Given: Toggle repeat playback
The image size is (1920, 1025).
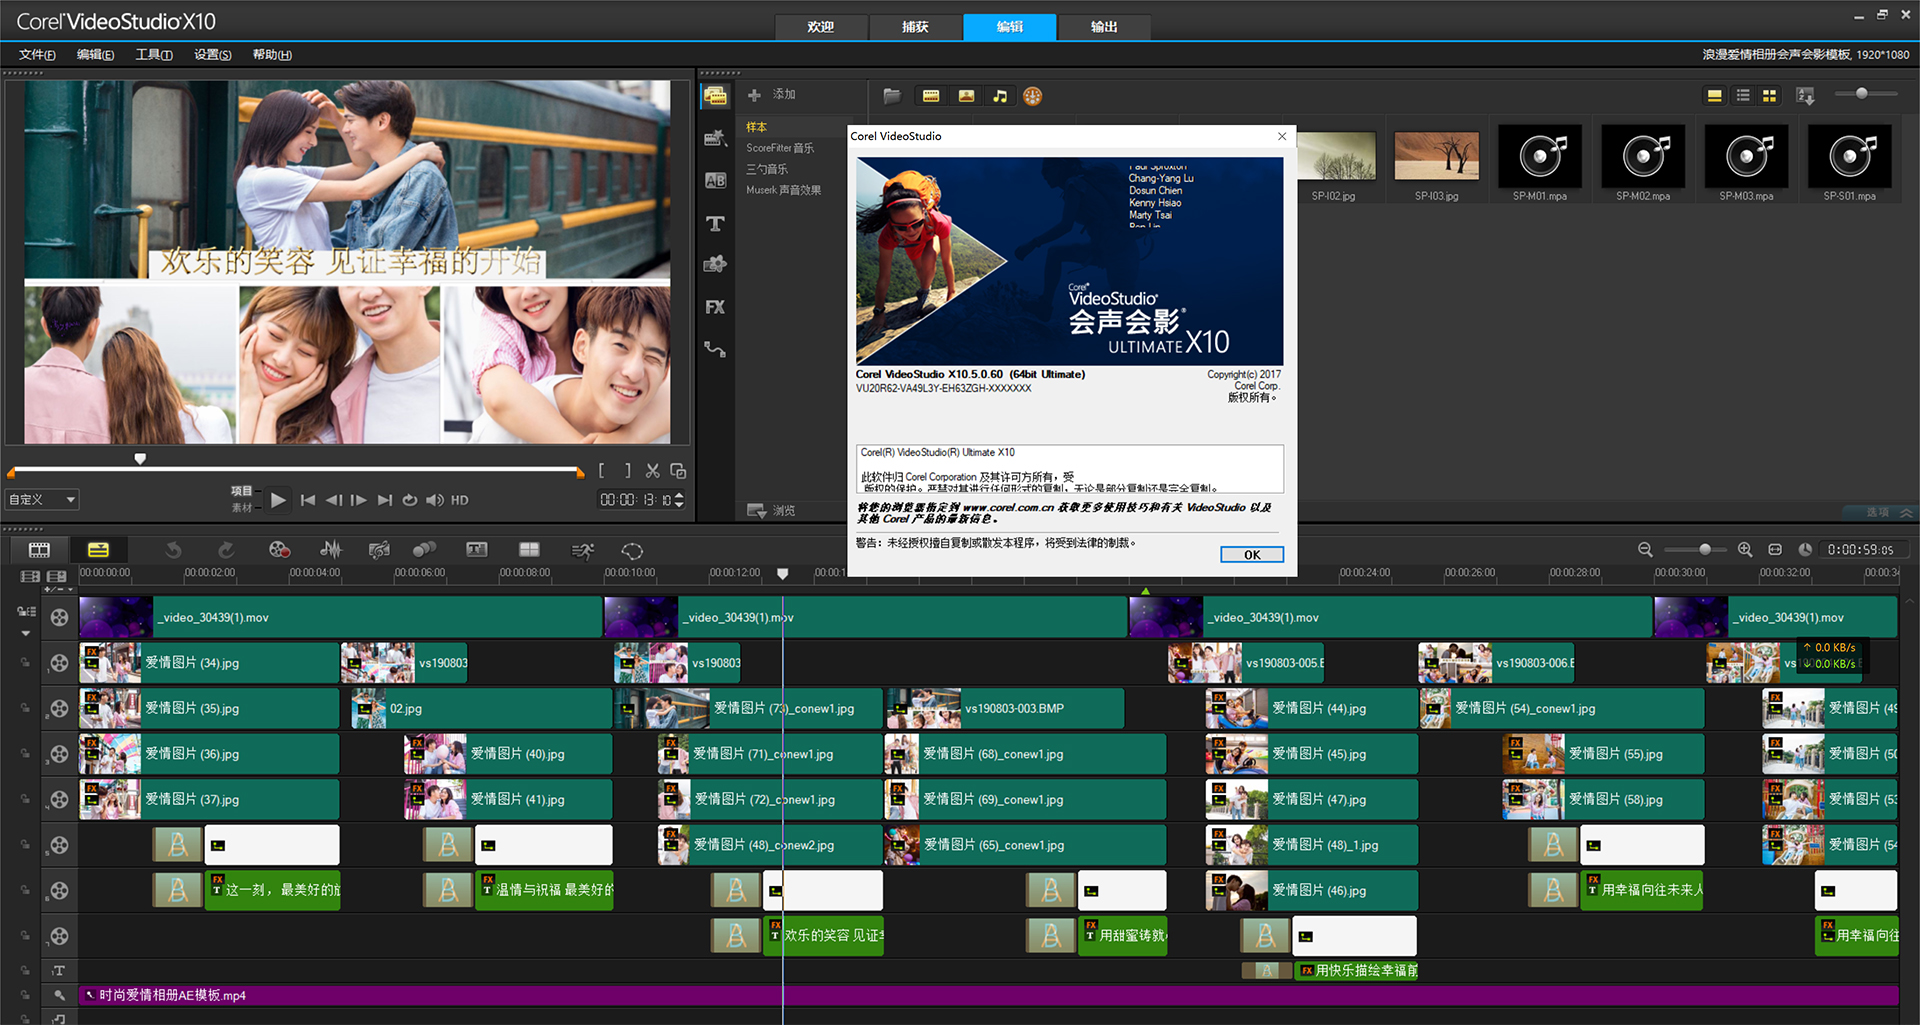Looking at the screenshot, I should [x=410, y=500].
